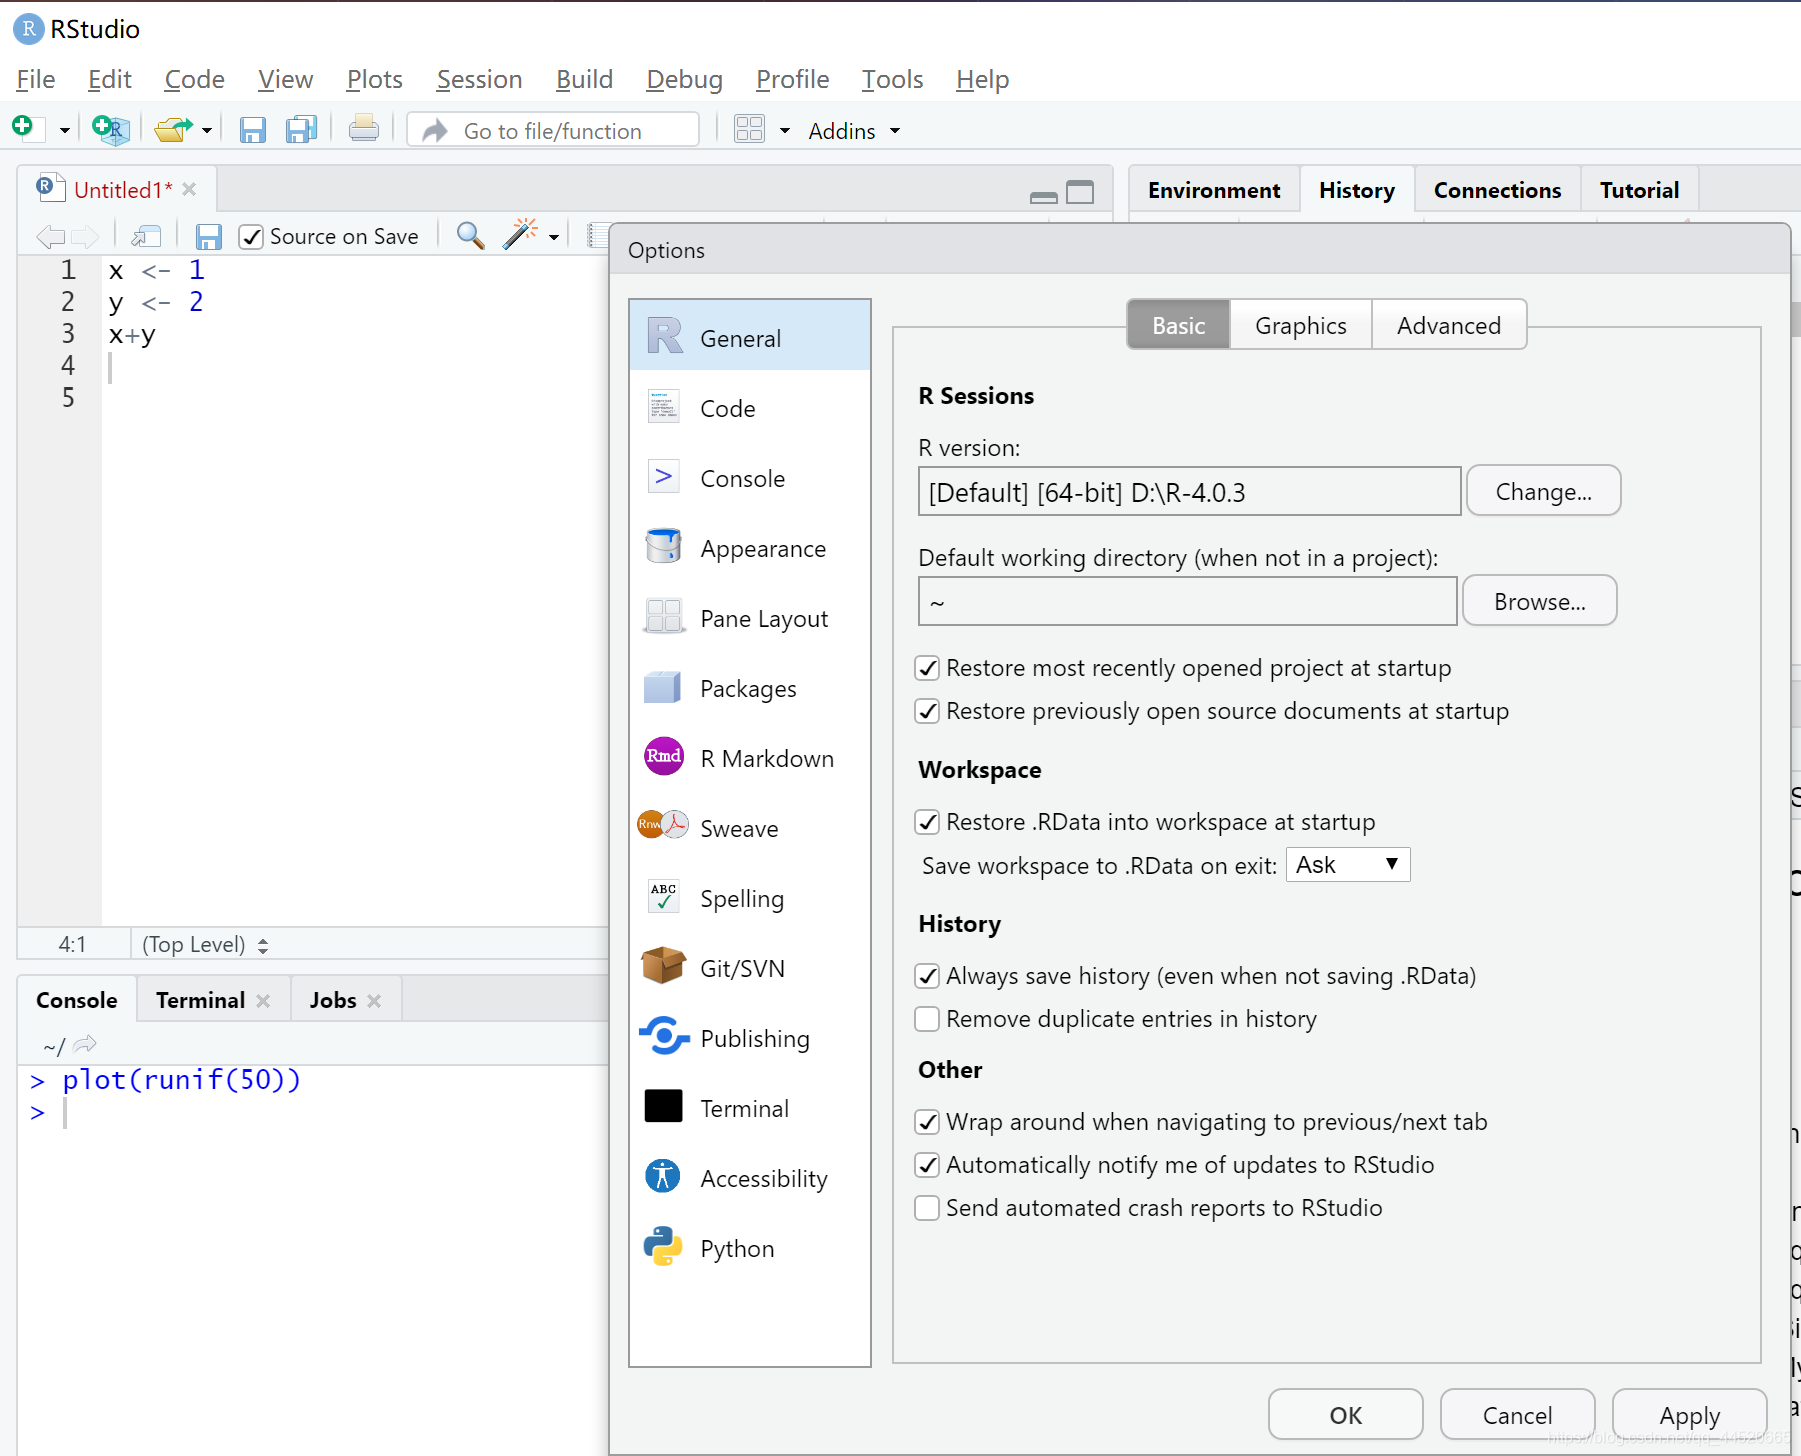
Task: Click the Save document icon in main toolbar
Action: (x=252, y=130)
